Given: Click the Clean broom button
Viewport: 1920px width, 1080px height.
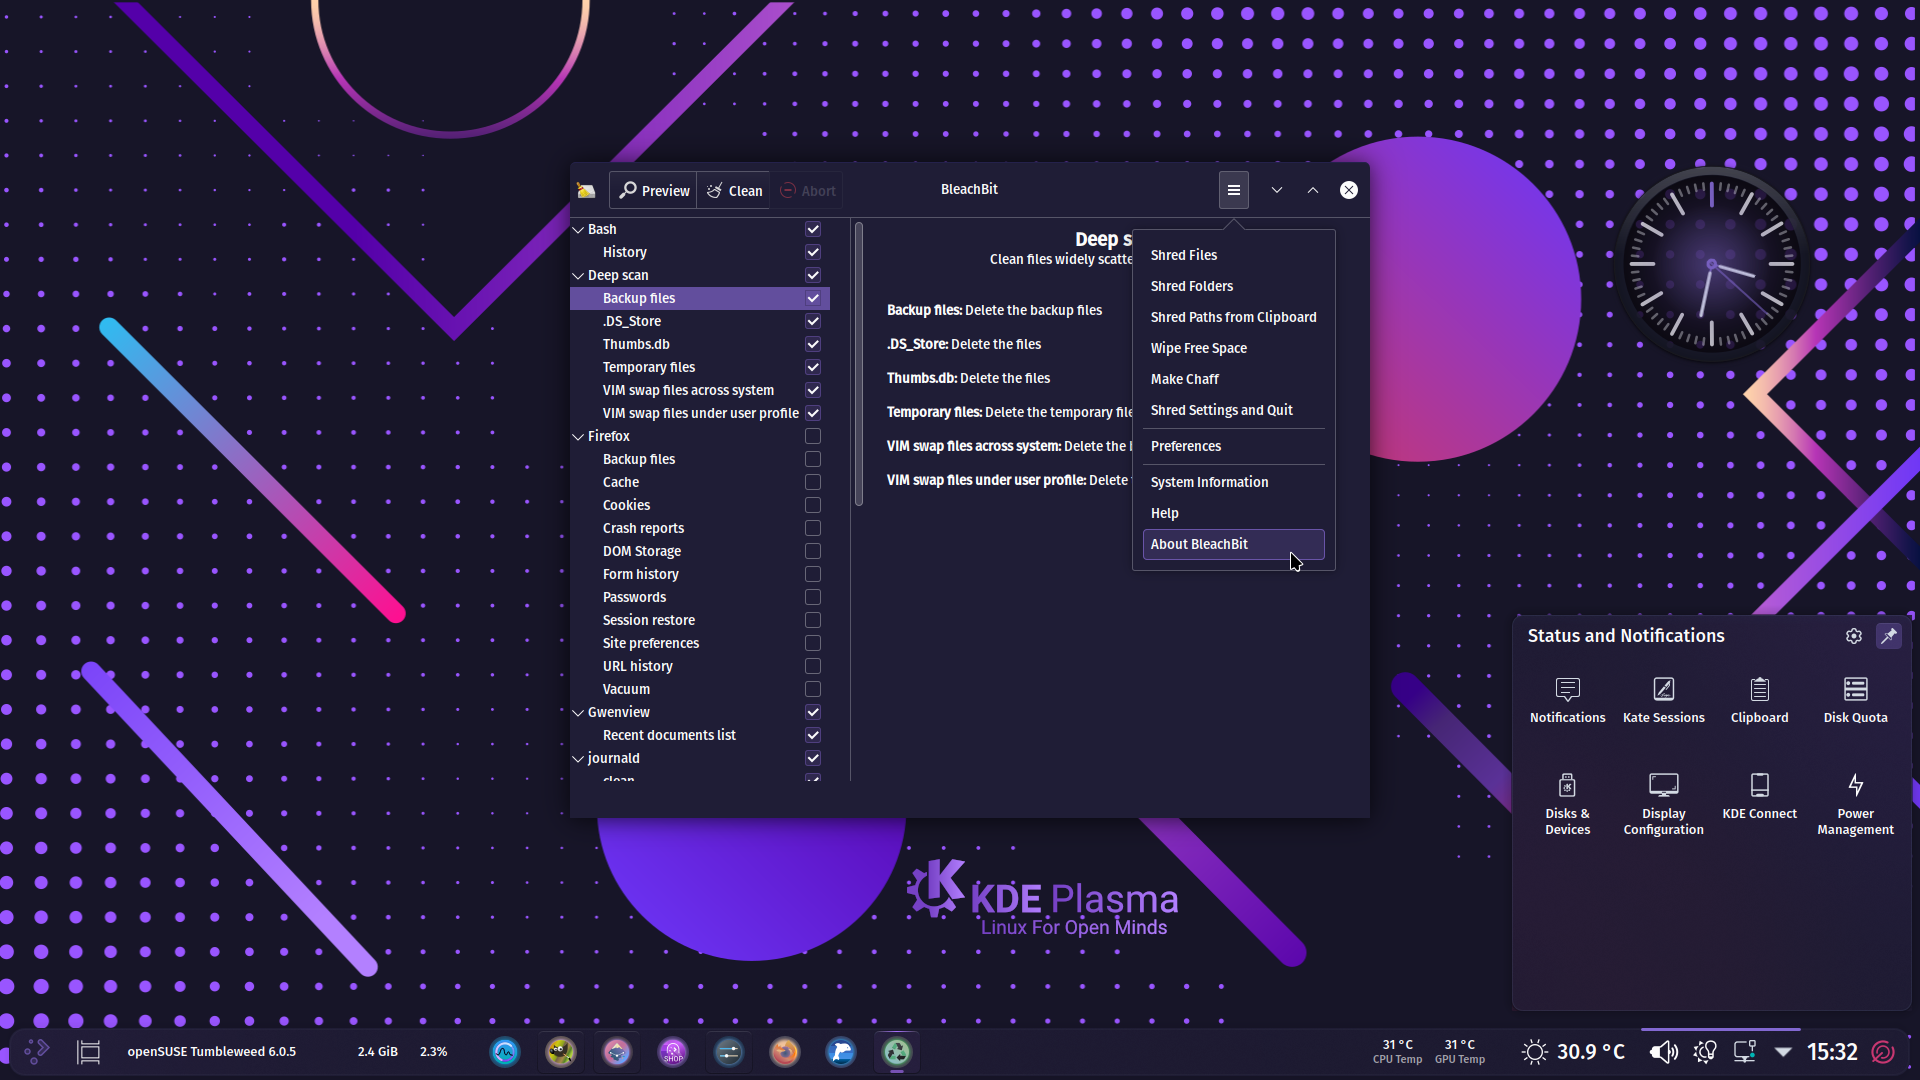Looking at the screenshot, I should (x=734, y=191).
